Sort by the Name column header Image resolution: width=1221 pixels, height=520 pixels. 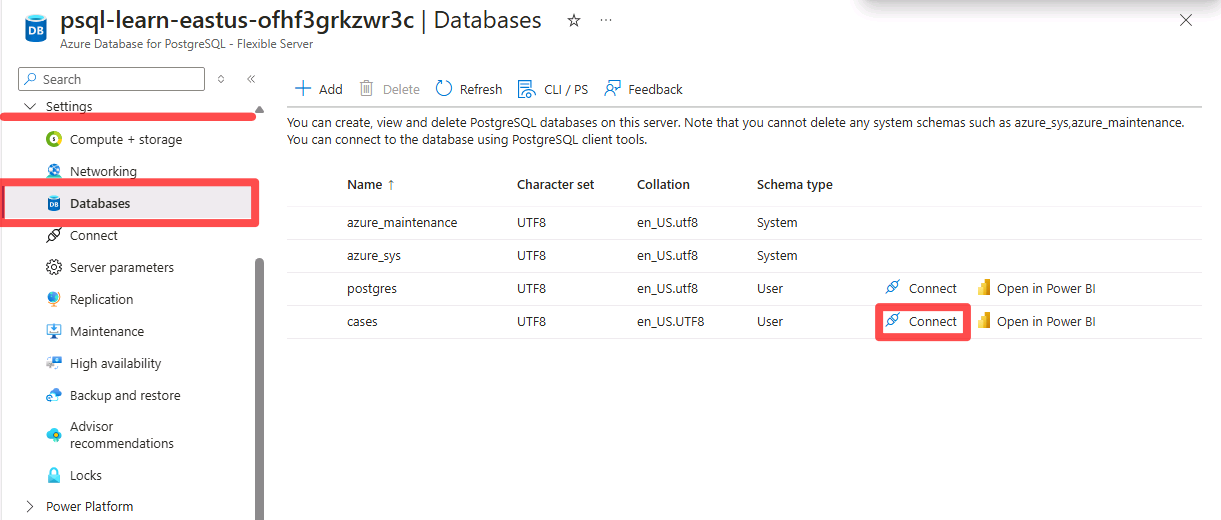[x=365, y=184]
